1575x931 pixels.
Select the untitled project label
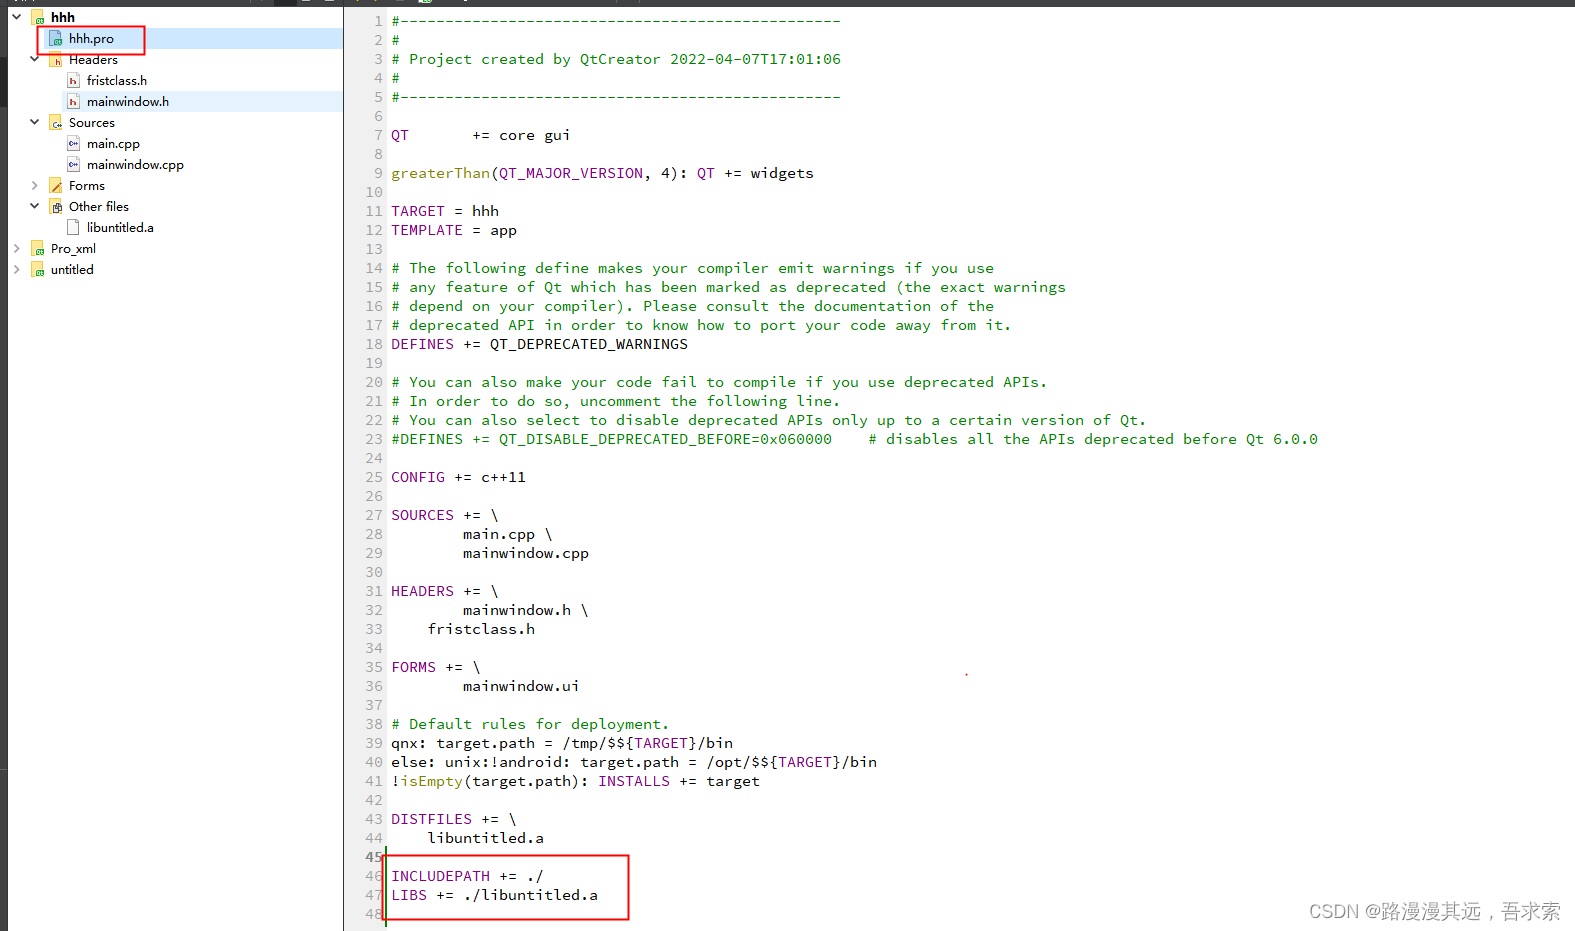(72, 269)
